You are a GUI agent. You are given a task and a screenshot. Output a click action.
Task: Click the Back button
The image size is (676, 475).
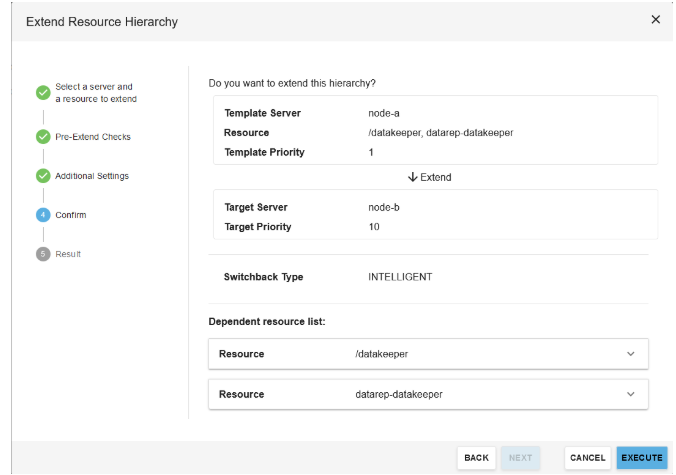(476, 458)
